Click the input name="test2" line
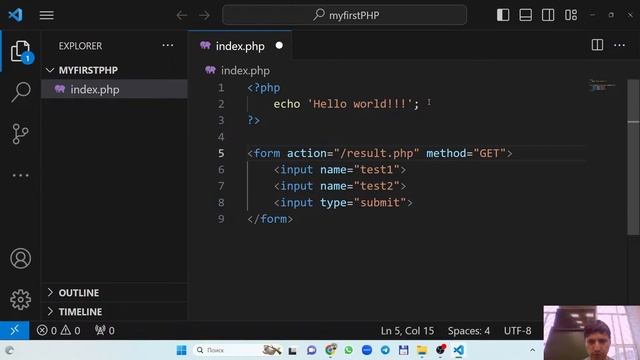The height and width of the screenshot is (360, 640). tap(340, 186)
